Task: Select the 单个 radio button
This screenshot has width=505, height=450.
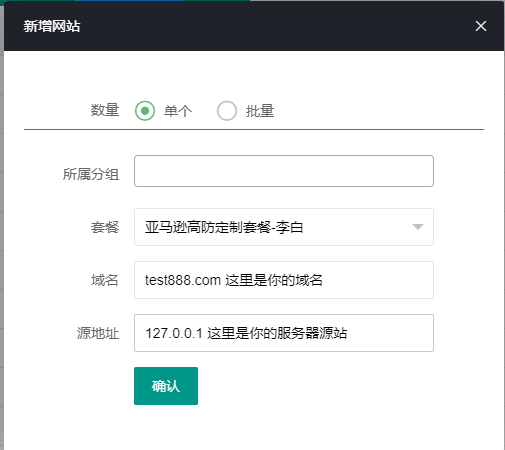Action: click(145, 111)
